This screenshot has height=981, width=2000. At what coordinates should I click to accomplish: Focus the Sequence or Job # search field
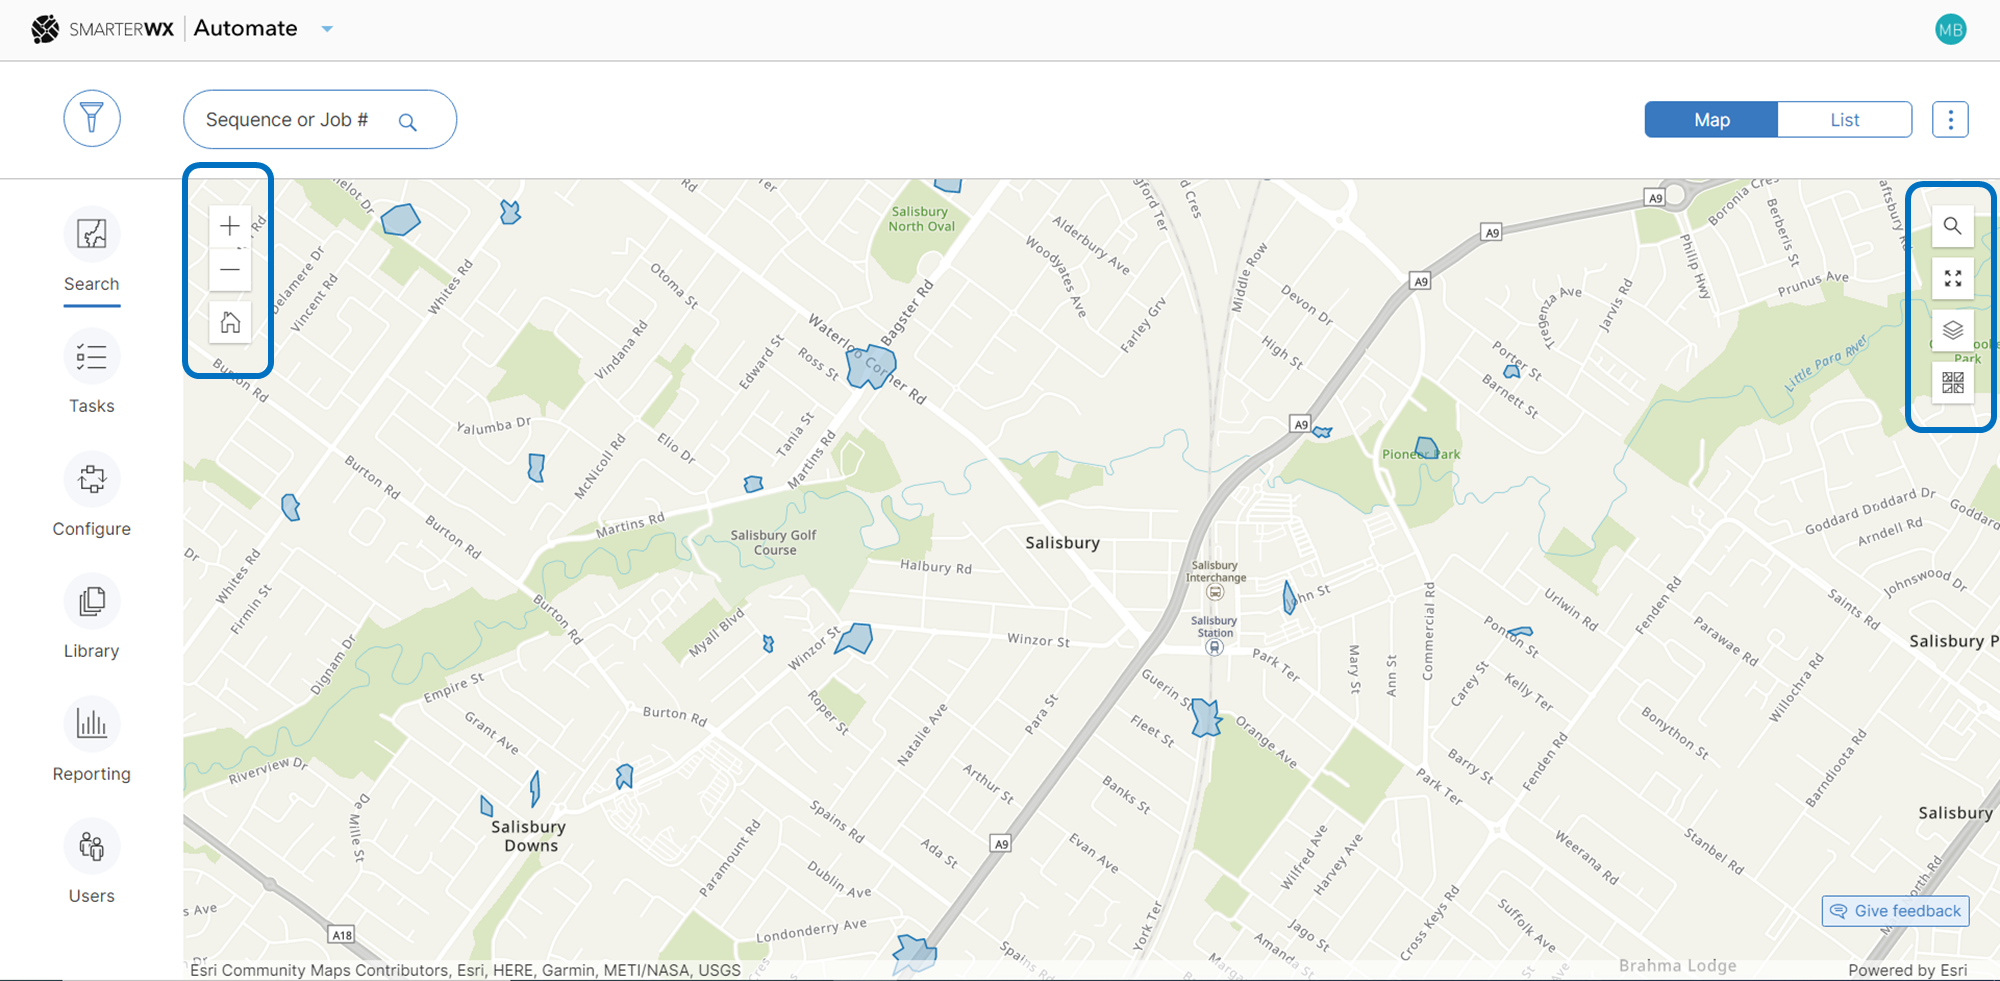click(290, 120)
